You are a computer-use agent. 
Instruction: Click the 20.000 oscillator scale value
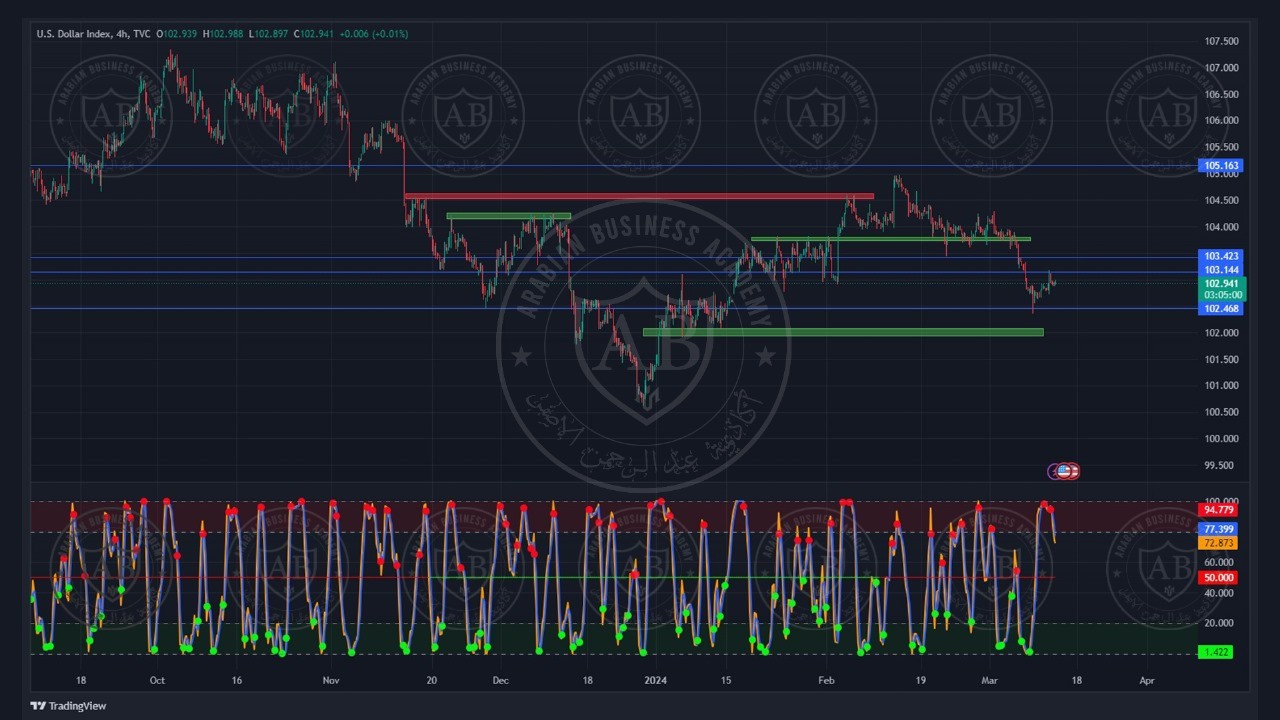[x=1219, y=623]
